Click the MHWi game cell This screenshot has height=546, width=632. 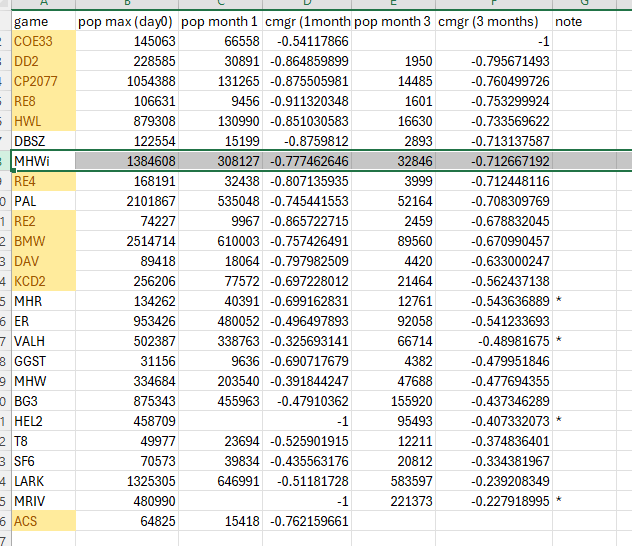44,161
